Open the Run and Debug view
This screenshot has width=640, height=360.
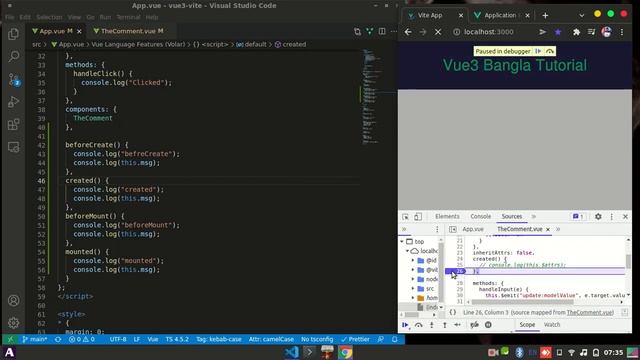(13, 102)
